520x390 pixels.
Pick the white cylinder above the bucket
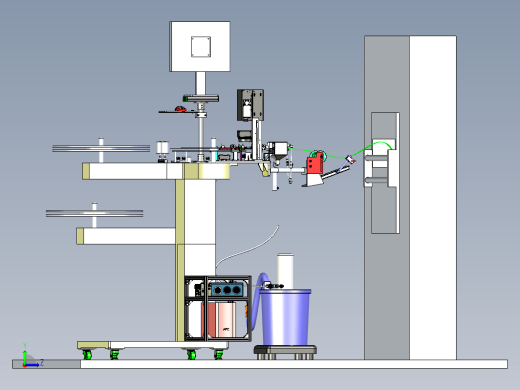click(286, 271)
